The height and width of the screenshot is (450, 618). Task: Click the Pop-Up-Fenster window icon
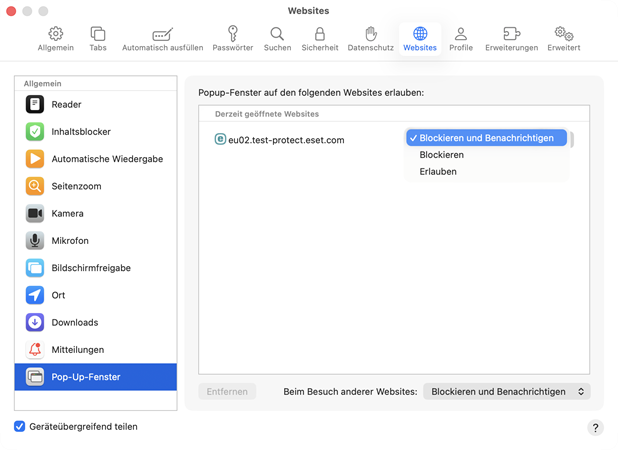(x=35, y=377)
